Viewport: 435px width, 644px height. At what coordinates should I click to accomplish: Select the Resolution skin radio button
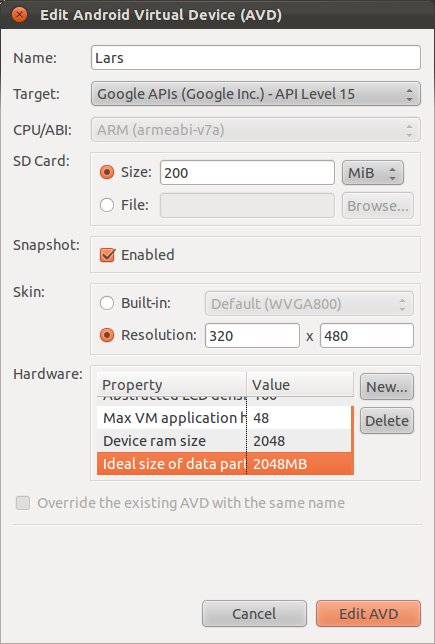click(x=107, y=336)
